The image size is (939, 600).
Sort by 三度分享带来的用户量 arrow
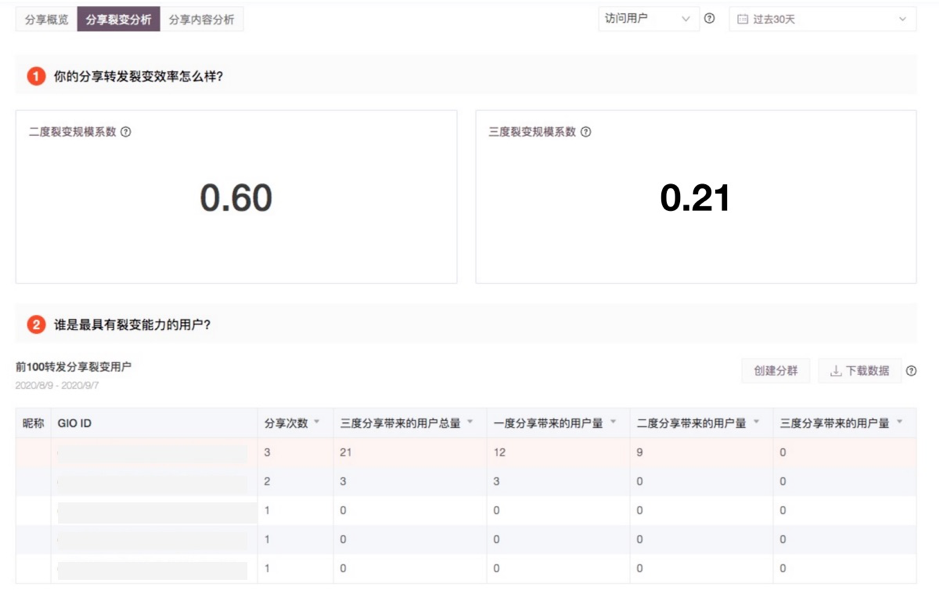pyautogui.click(x=899, y=423)
